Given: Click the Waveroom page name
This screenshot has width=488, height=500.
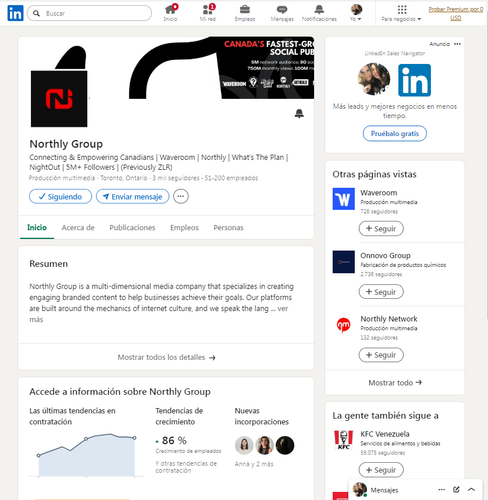Looking at the screenshot, I should coord(379,193).
